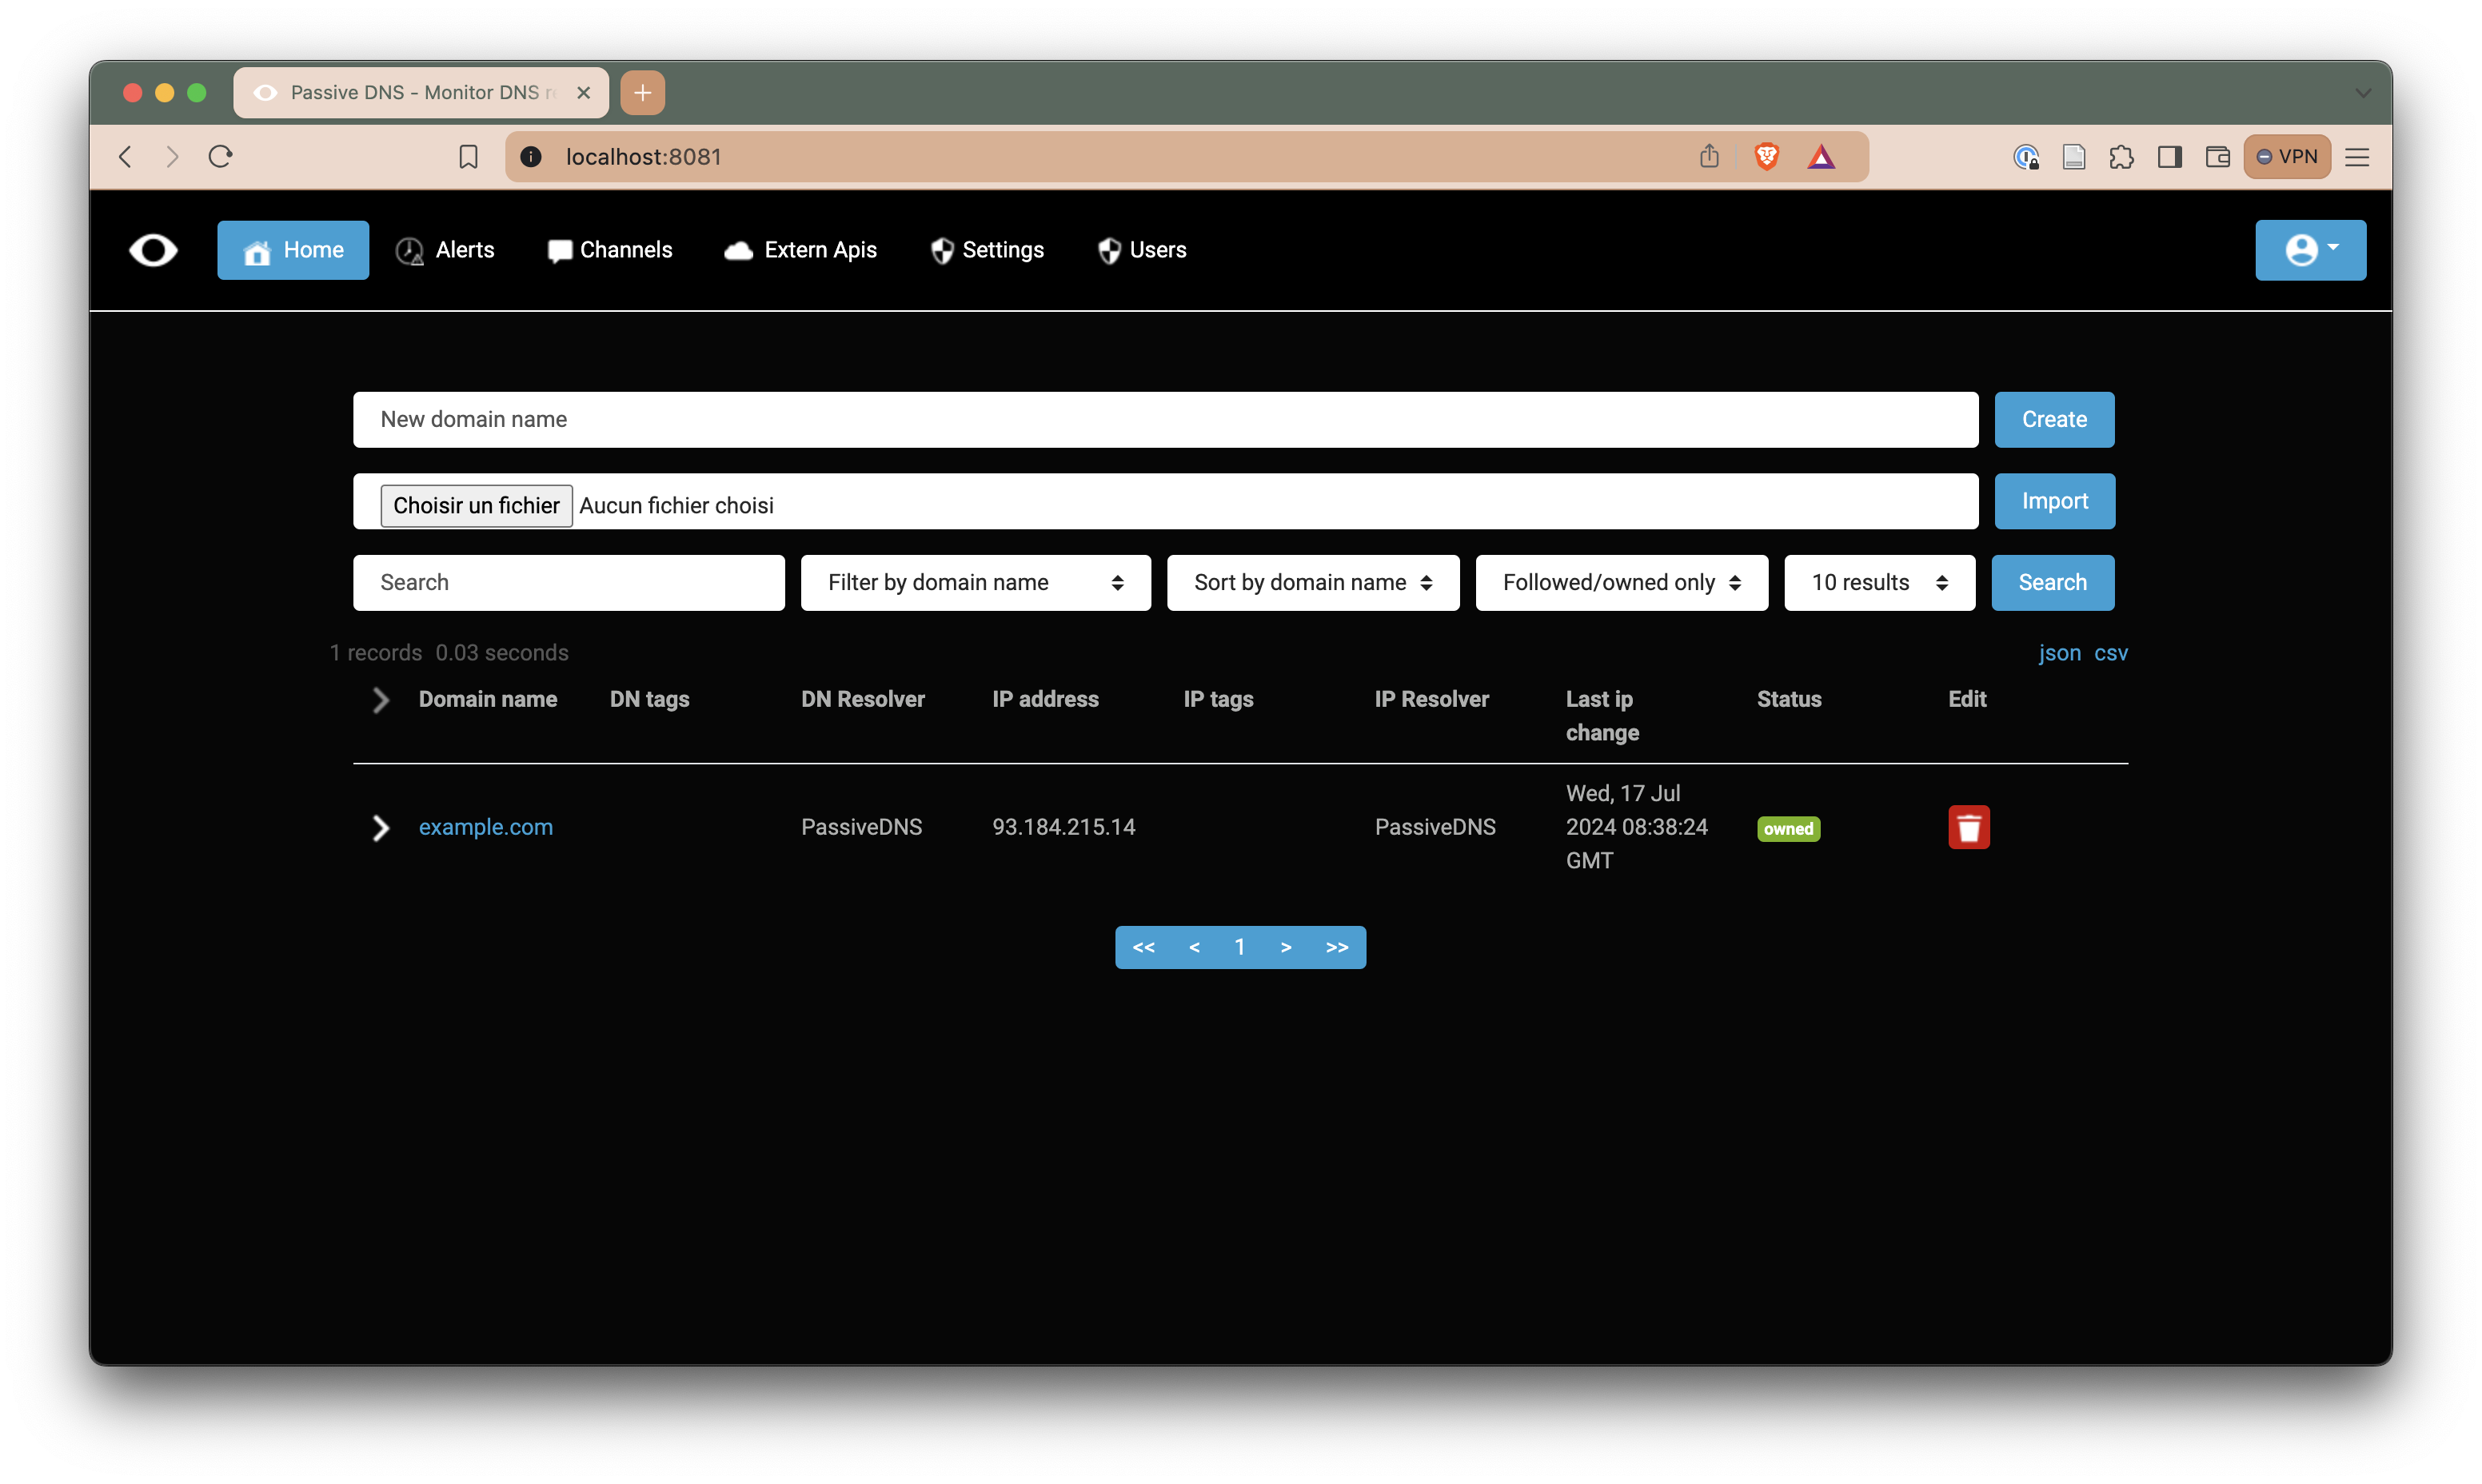Delete example.com with trash icon
The image size is (2482, 1484).
(x=1968, y=827)
